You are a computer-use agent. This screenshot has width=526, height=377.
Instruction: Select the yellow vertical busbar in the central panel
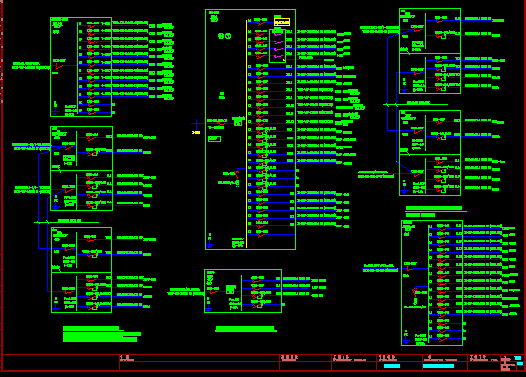point(247,134)
